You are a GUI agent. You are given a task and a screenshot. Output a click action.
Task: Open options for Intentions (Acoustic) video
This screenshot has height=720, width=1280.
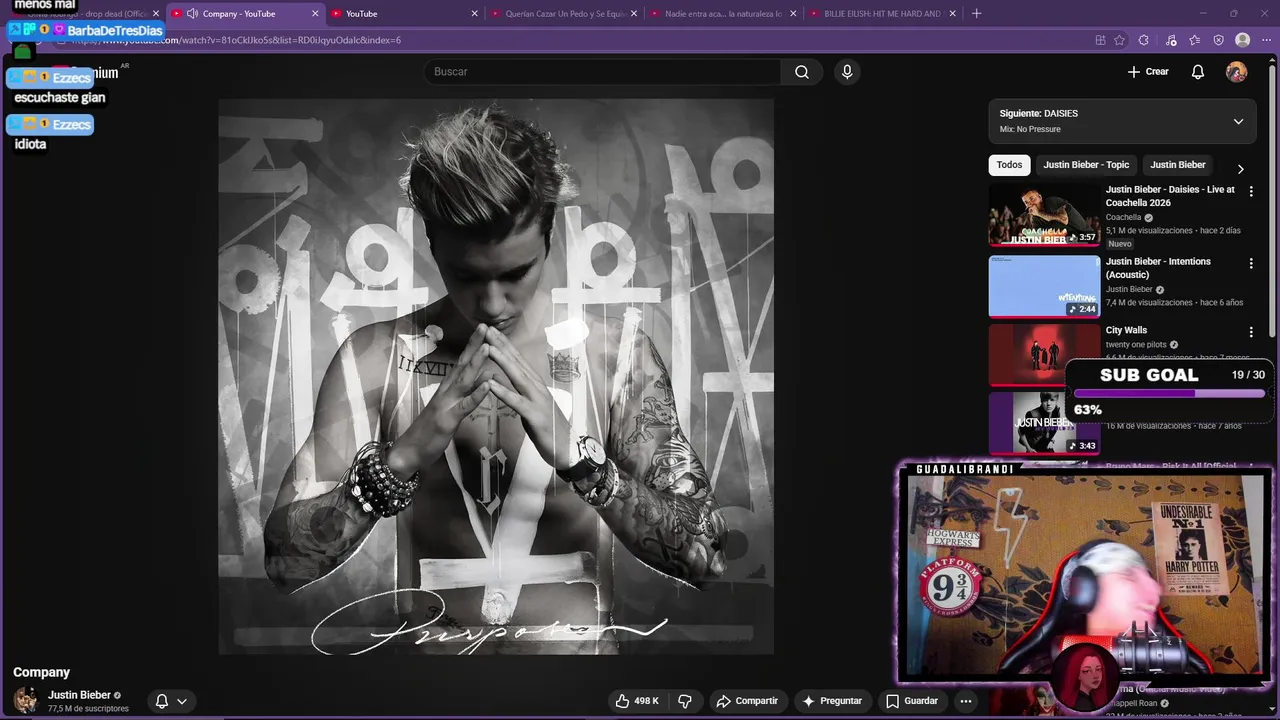pos(1250,263)
